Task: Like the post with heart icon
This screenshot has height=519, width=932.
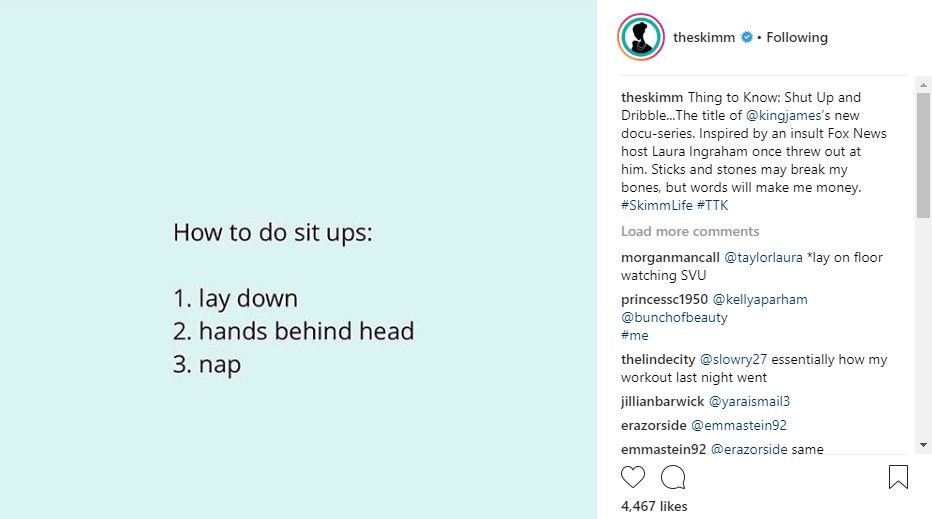Action: pos(632,477)
